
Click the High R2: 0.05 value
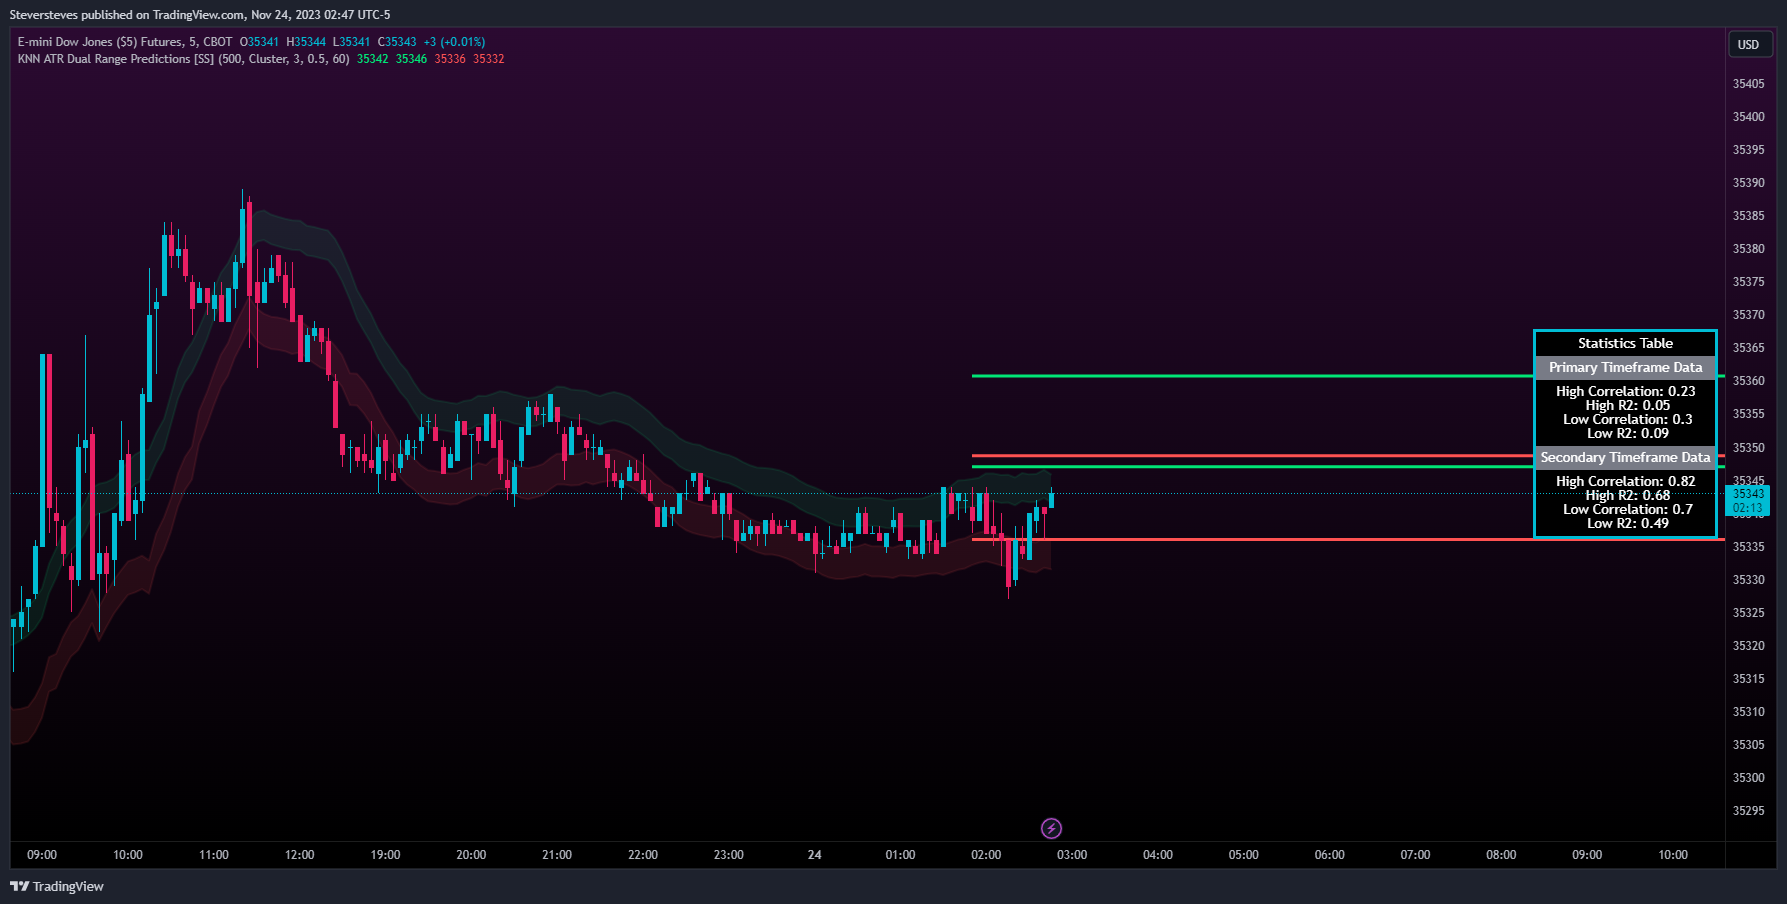(x=1627, y=405)
